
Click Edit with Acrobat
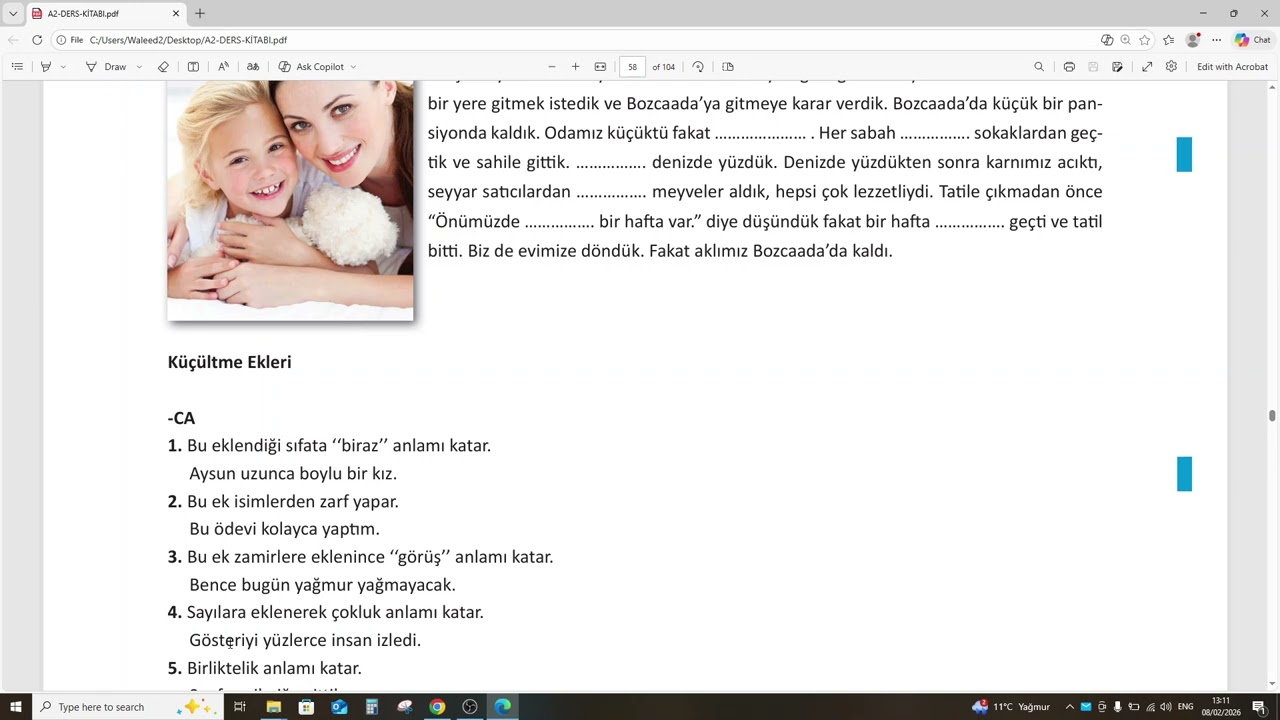(x=1232, y=67)
